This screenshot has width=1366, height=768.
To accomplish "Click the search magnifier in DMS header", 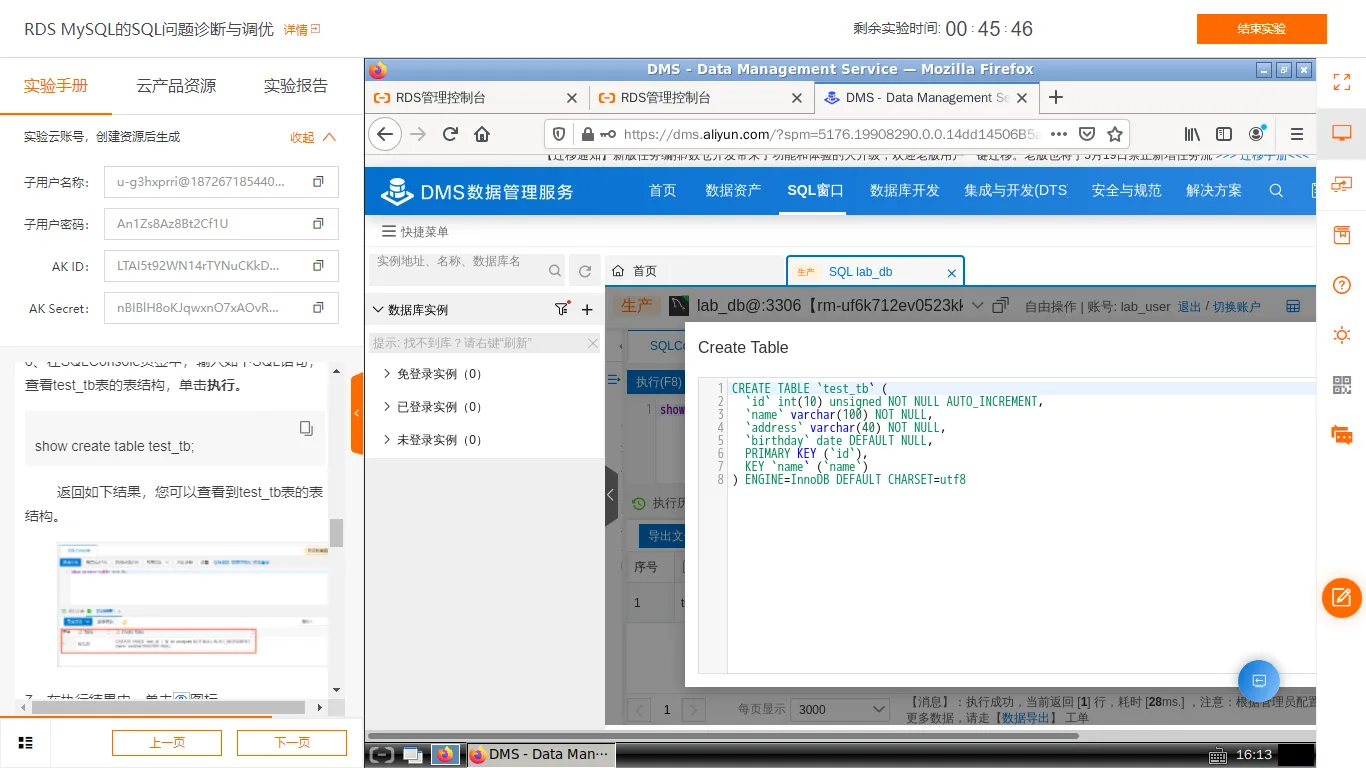I will (x=1276, y=190).
